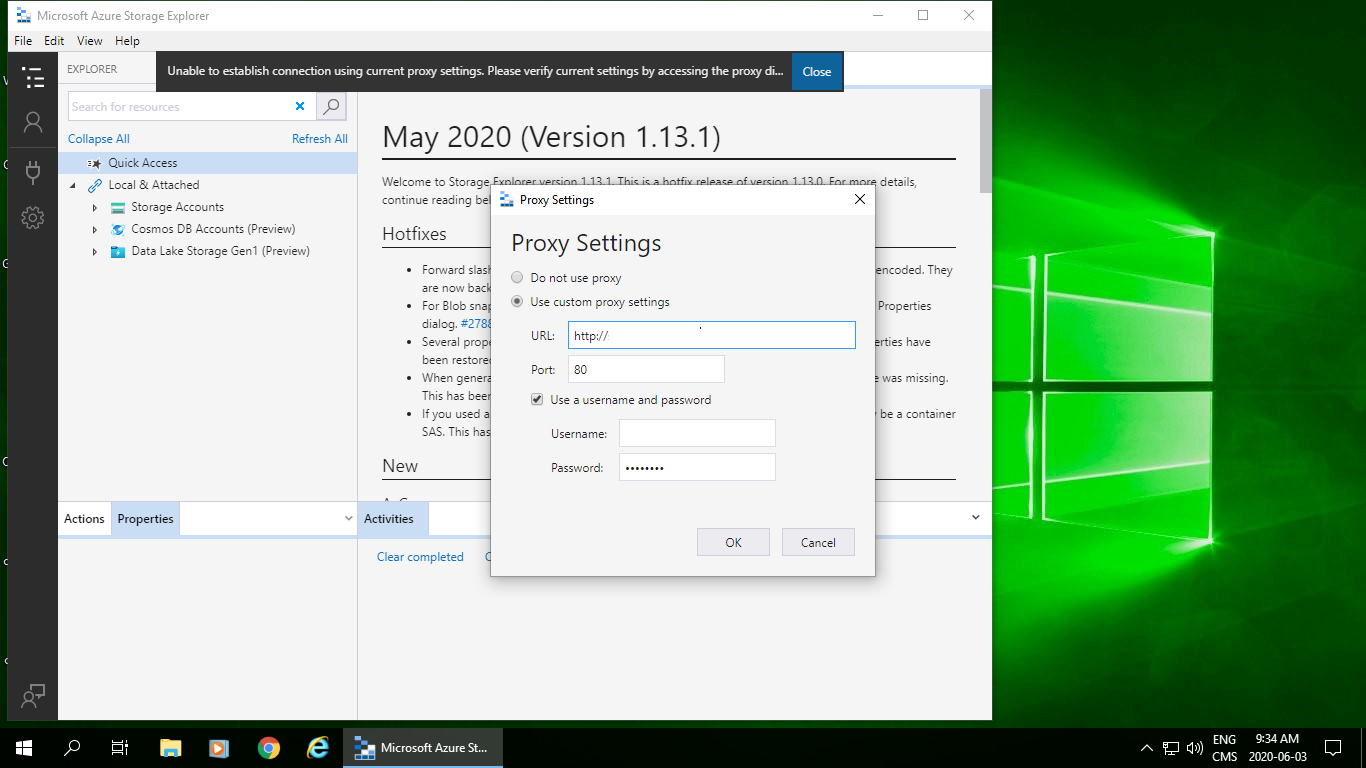Click the volume speaker tray icon
The width and height of the screenshot is (1366, 768).
point(1195,748)
